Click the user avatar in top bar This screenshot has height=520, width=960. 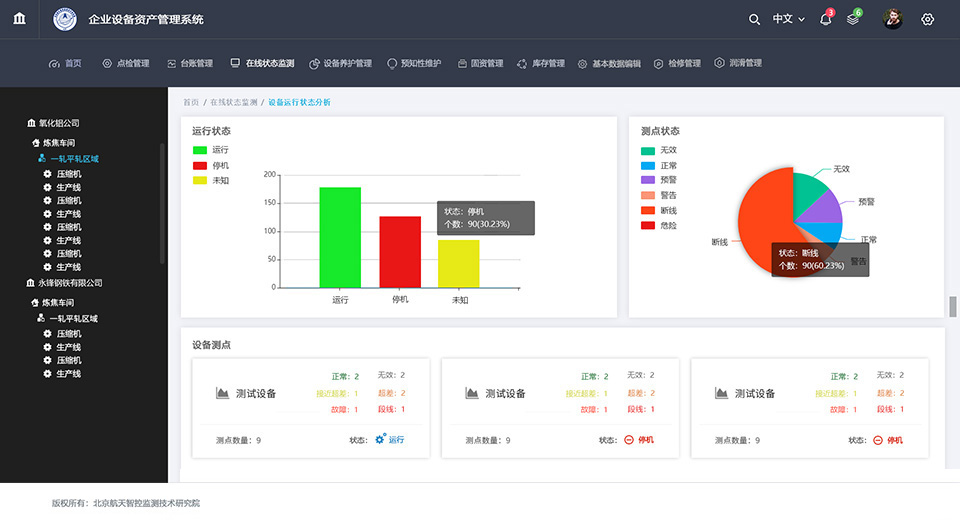pos(892,19)
